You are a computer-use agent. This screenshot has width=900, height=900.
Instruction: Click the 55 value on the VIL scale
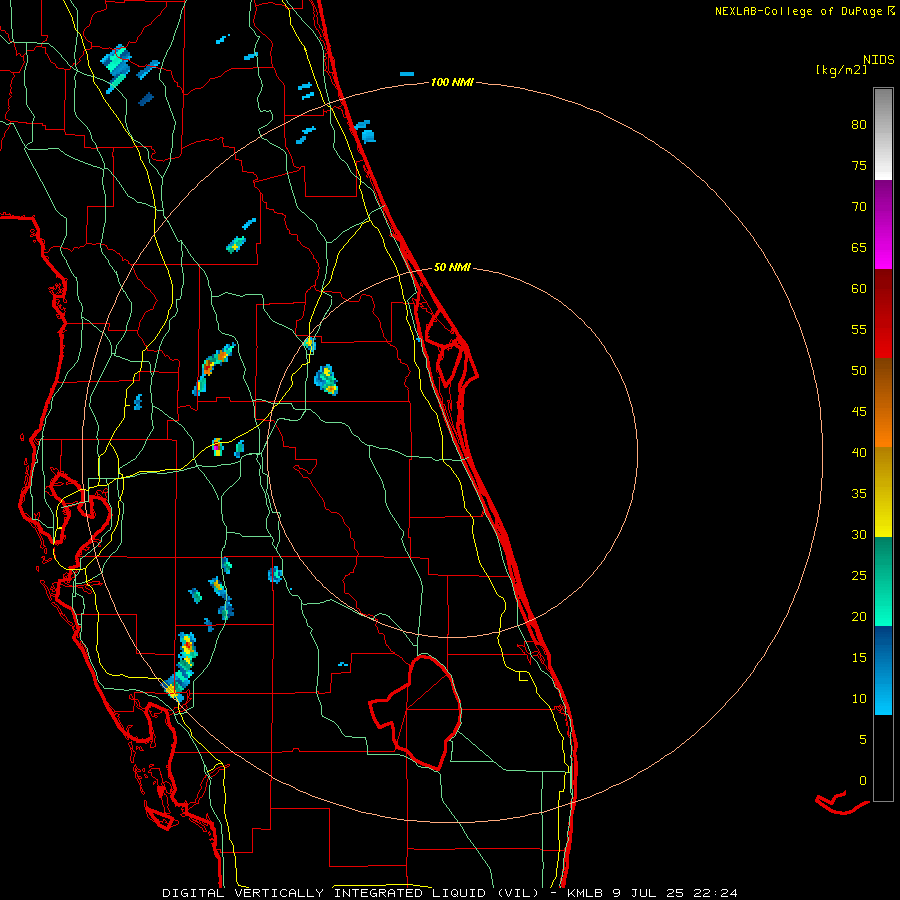[859, 330]
